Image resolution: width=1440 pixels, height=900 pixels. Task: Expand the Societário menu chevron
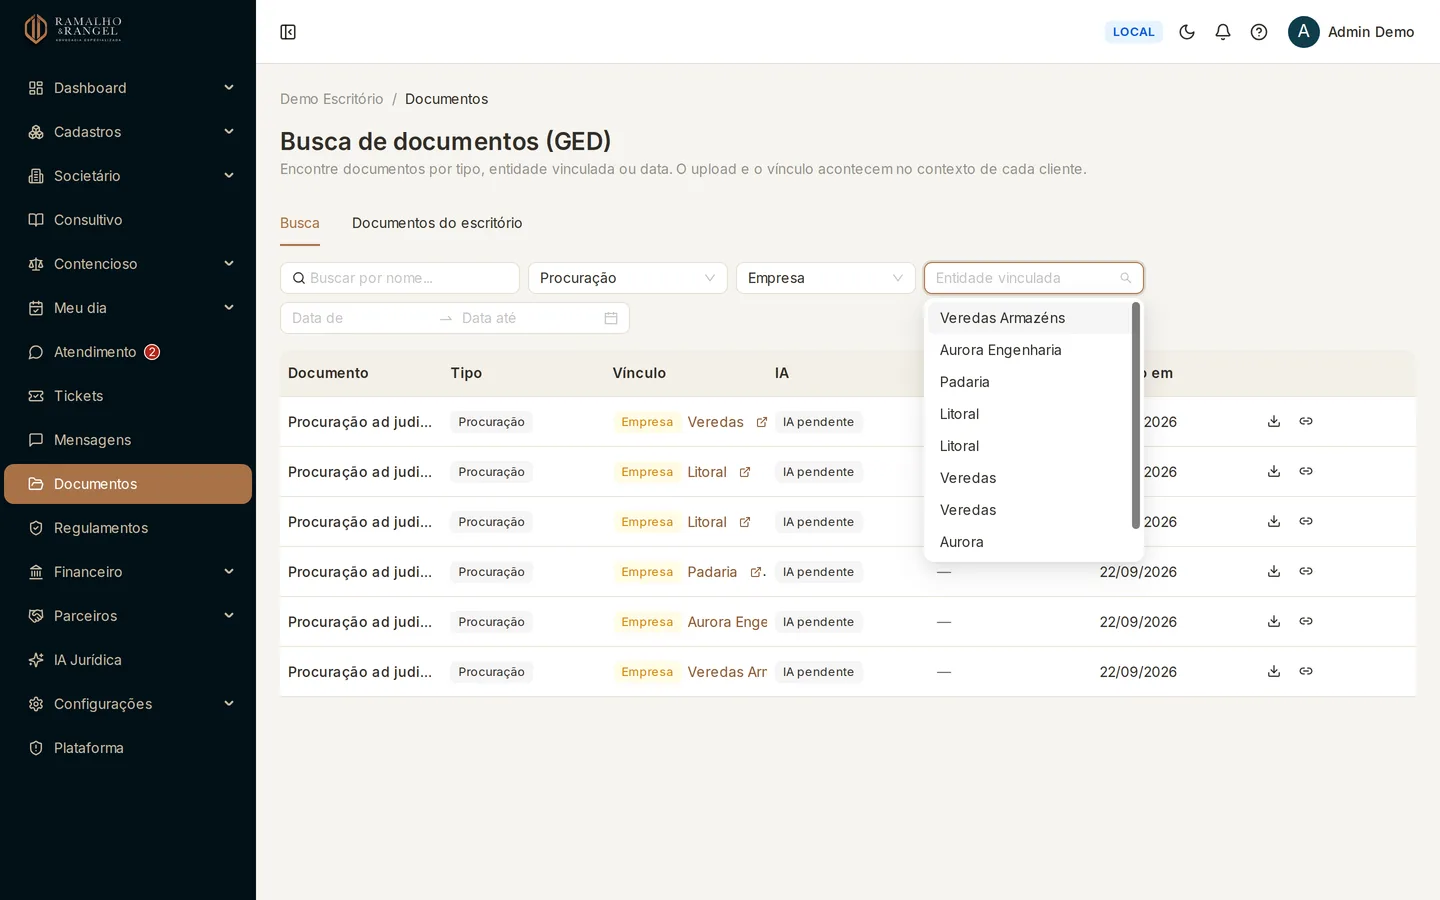coord(229,176)
